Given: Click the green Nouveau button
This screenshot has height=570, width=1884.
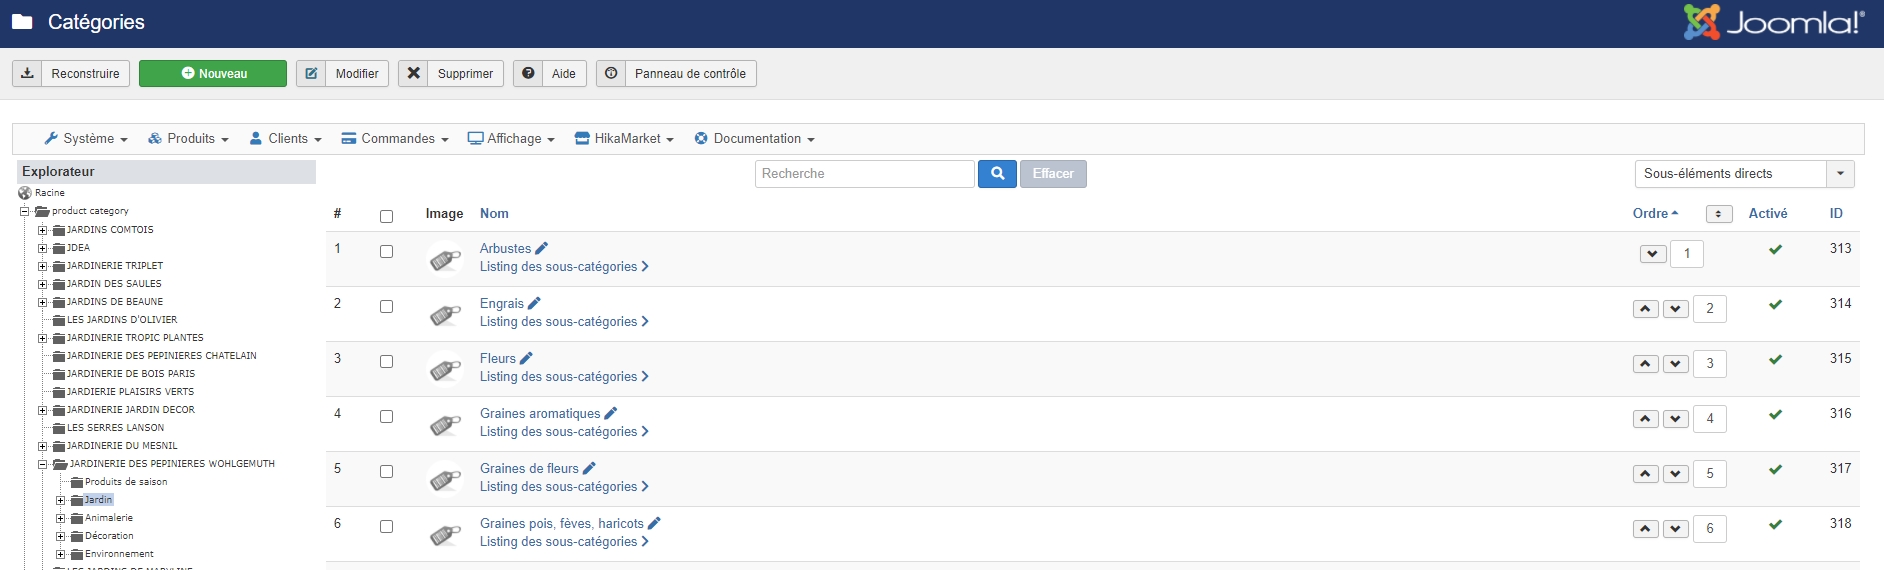Looking at the screenshot, I should tap(213, 74).
